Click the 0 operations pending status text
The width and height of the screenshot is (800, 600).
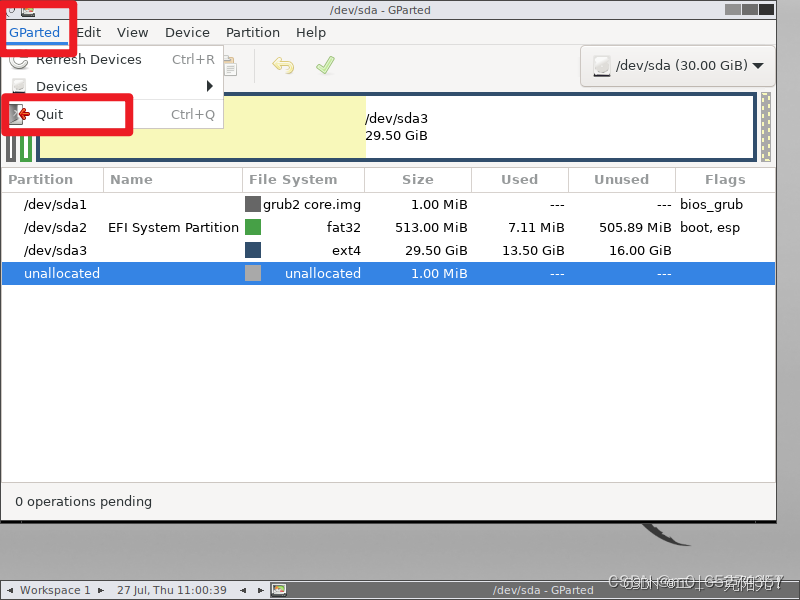pos(83,502)
